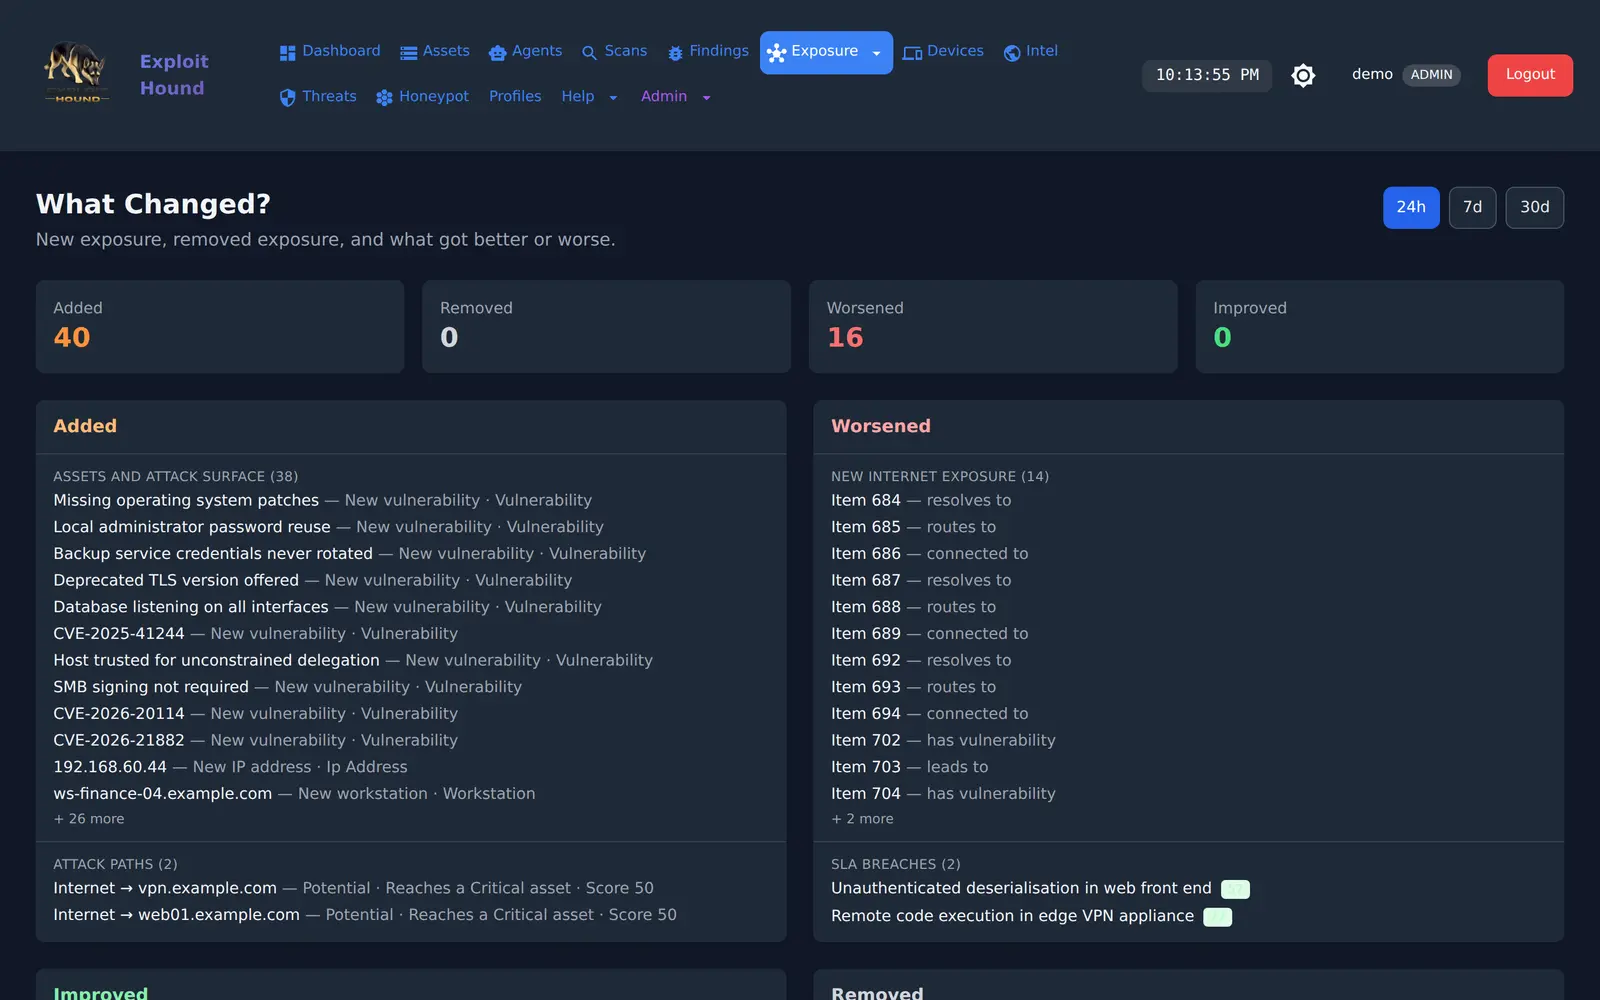Open the Threats page
This screenshot has height=1000, width=1600.
click(318, 96)
